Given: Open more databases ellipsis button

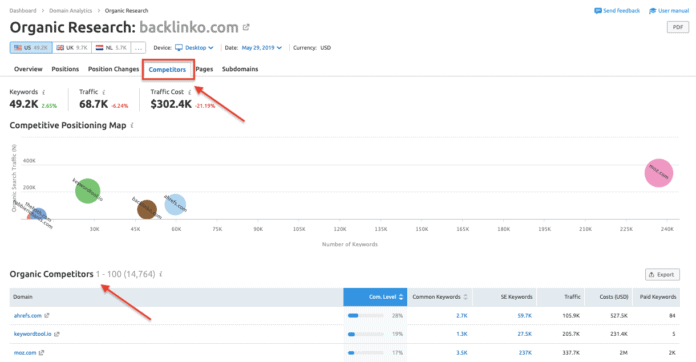Looking at the screenshot, I should click(138, 47).
